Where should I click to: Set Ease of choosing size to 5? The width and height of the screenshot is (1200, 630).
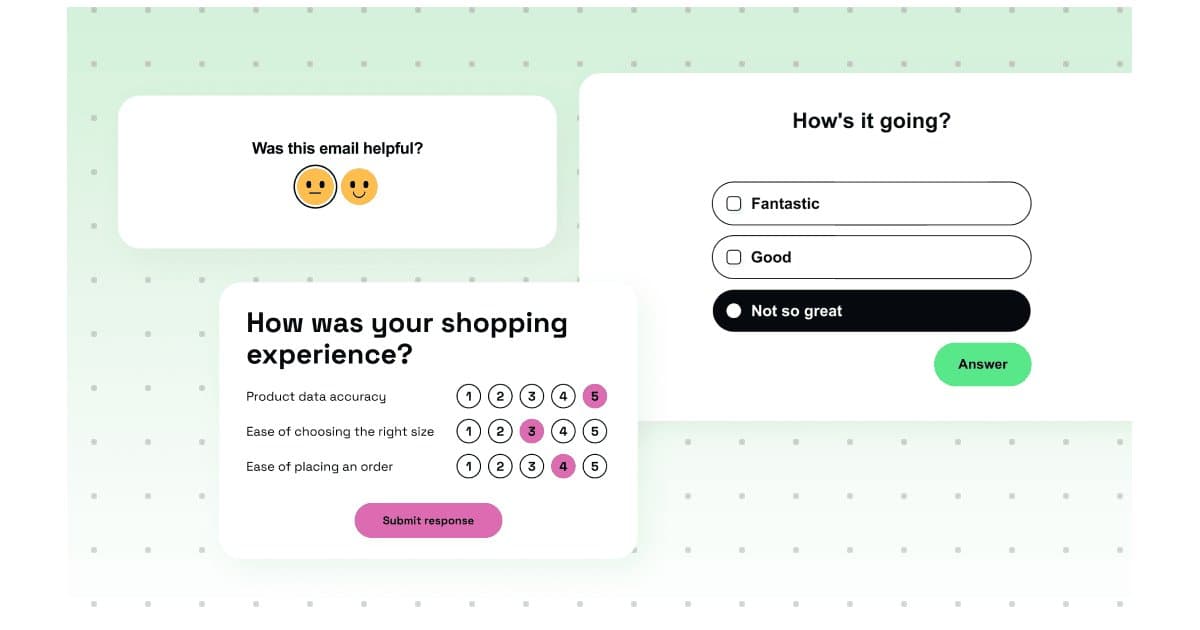click(595, 432)
